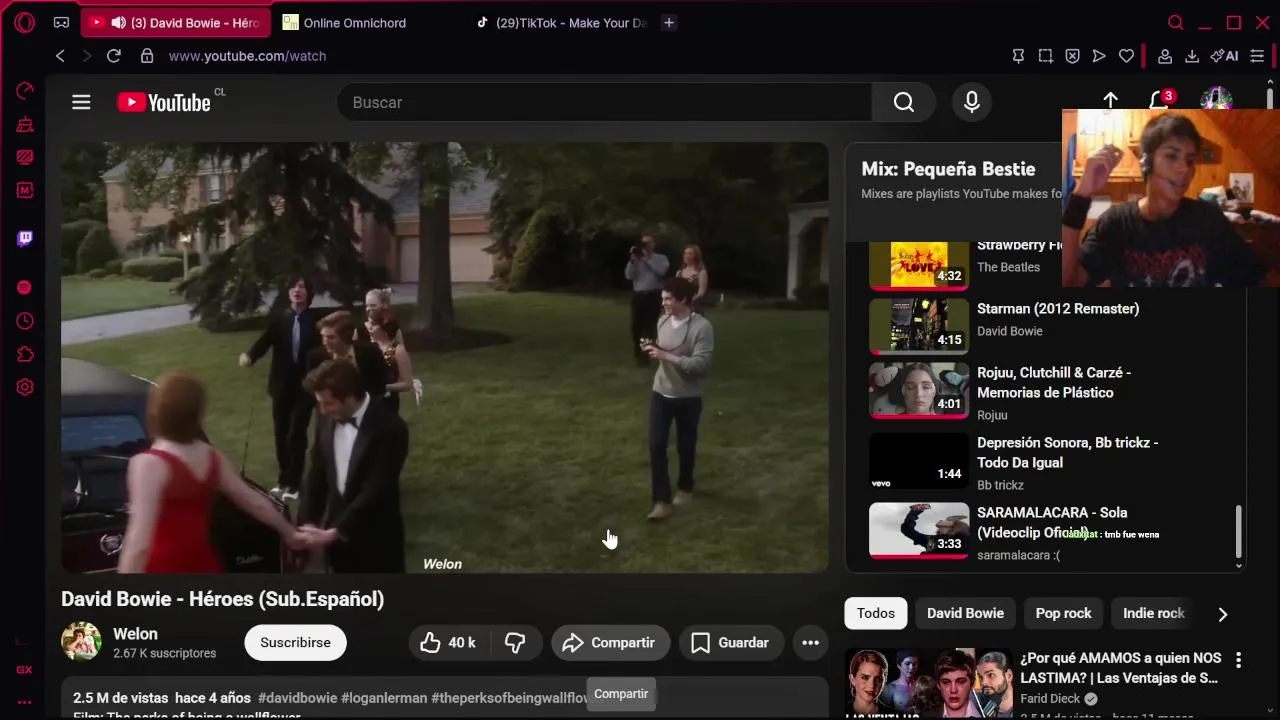The height and width of the screenshot is (720, 1280).
Task: Click the YouTube upload arrow icon
Action: [x=1110, y=100]
